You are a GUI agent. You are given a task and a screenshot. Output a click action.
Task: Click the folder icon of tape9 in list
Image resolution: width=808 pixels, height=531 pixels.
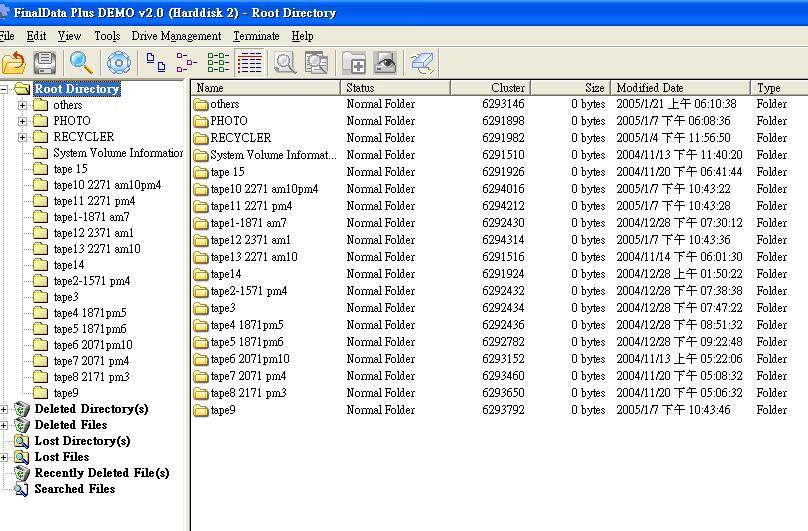coord(201,411)
